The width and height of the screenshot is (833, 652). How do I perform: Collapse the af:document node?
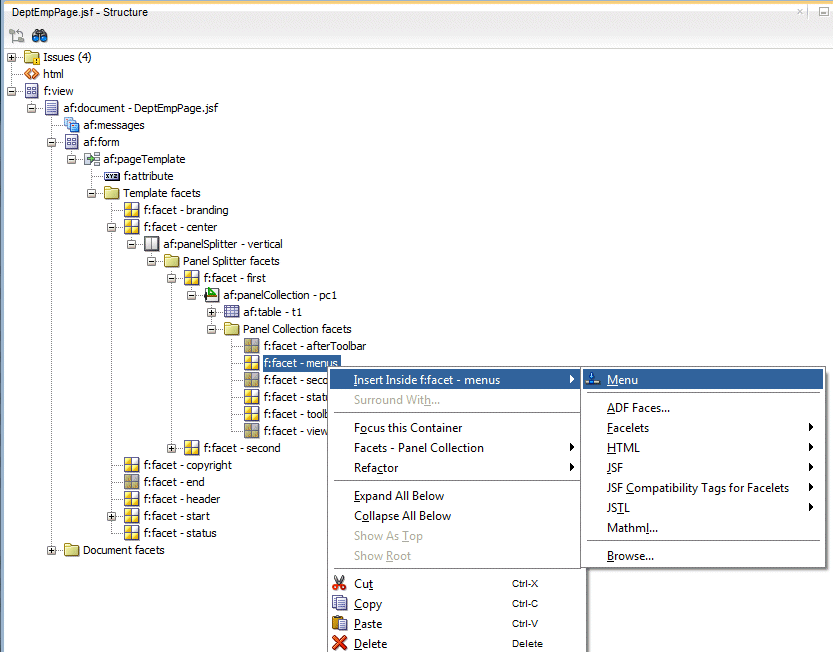(32, 108)
